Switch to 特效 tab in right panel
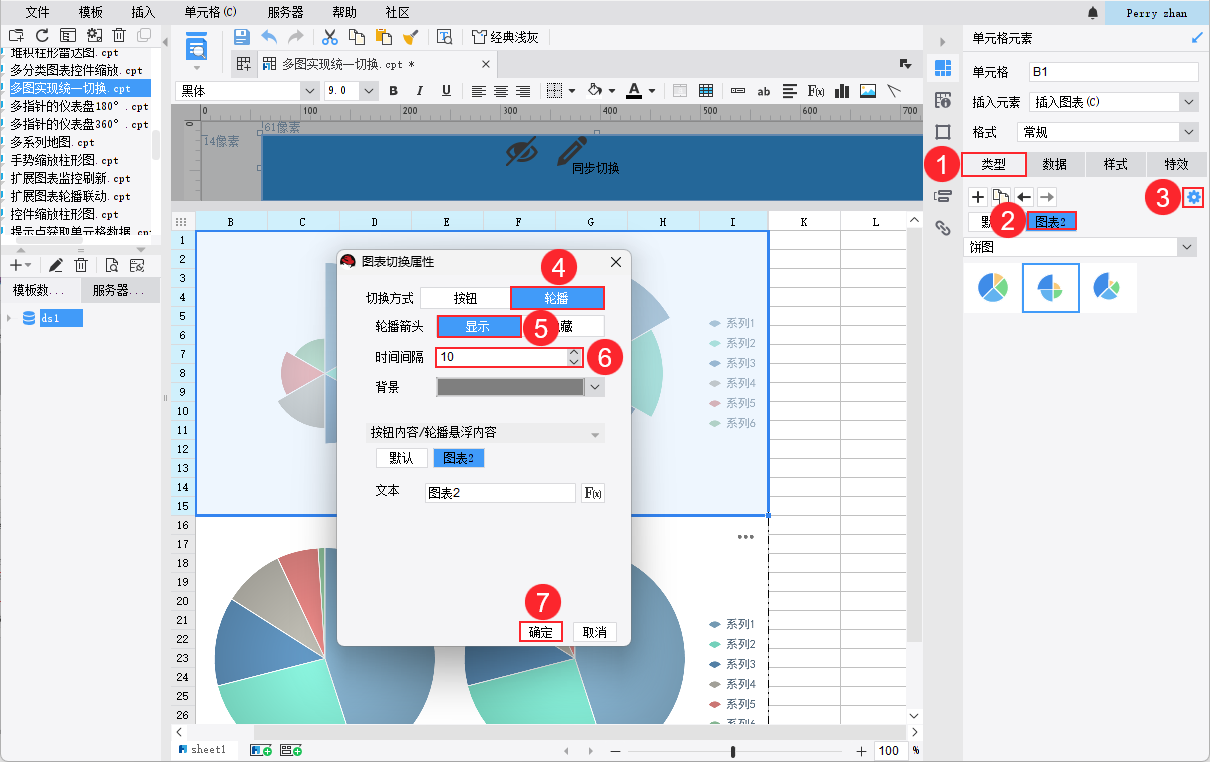 click(x=1175, y=164)
